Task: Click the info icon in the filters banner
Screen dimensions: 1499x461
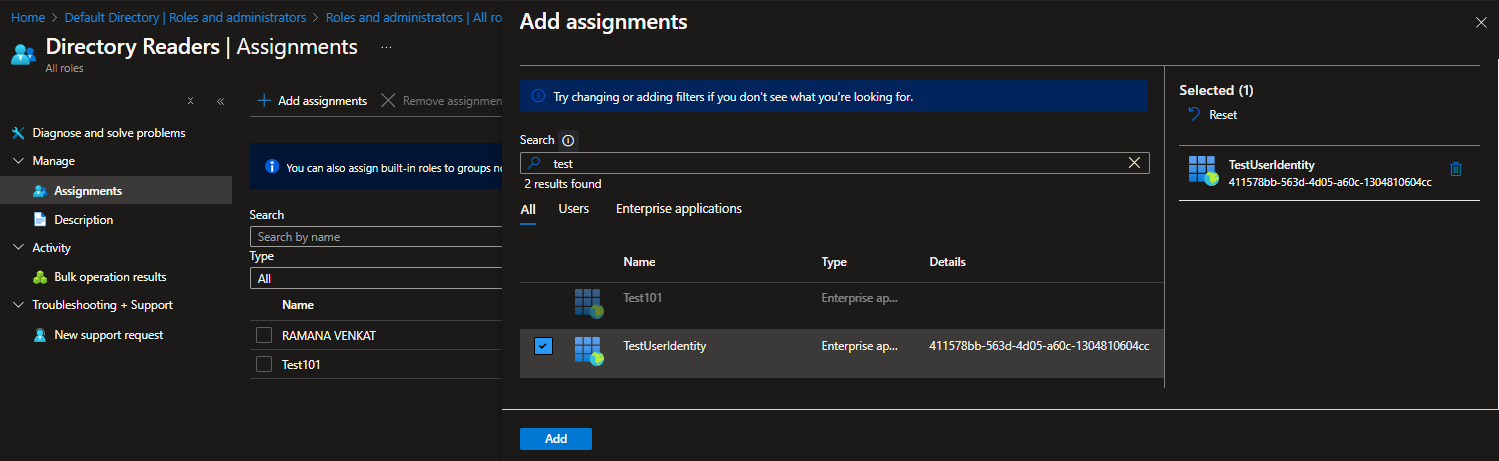Action: coord(538,97)
